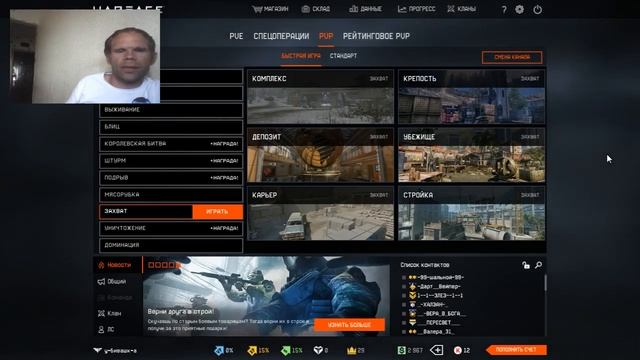Click the news slide indicator squares

164,265
